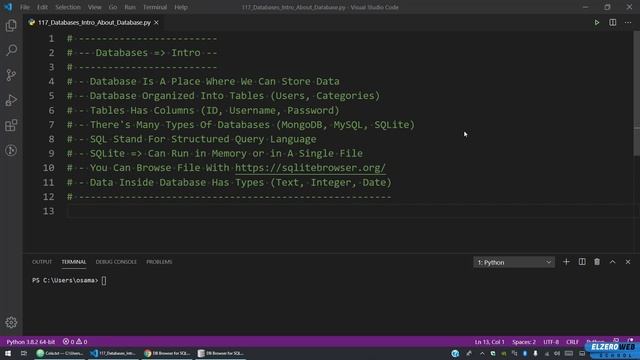Show hidden system tray icons
This screenshot has height=360, width=640.
pos(482,353)
